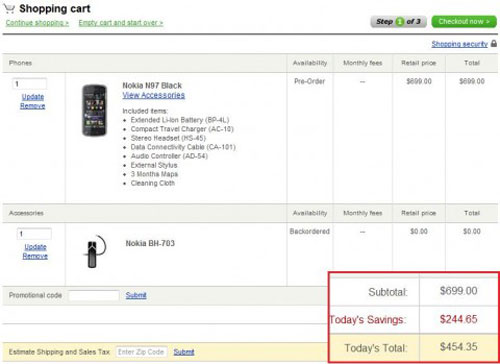
Task: Click the green Checkout now button
Action: point(464,22)
